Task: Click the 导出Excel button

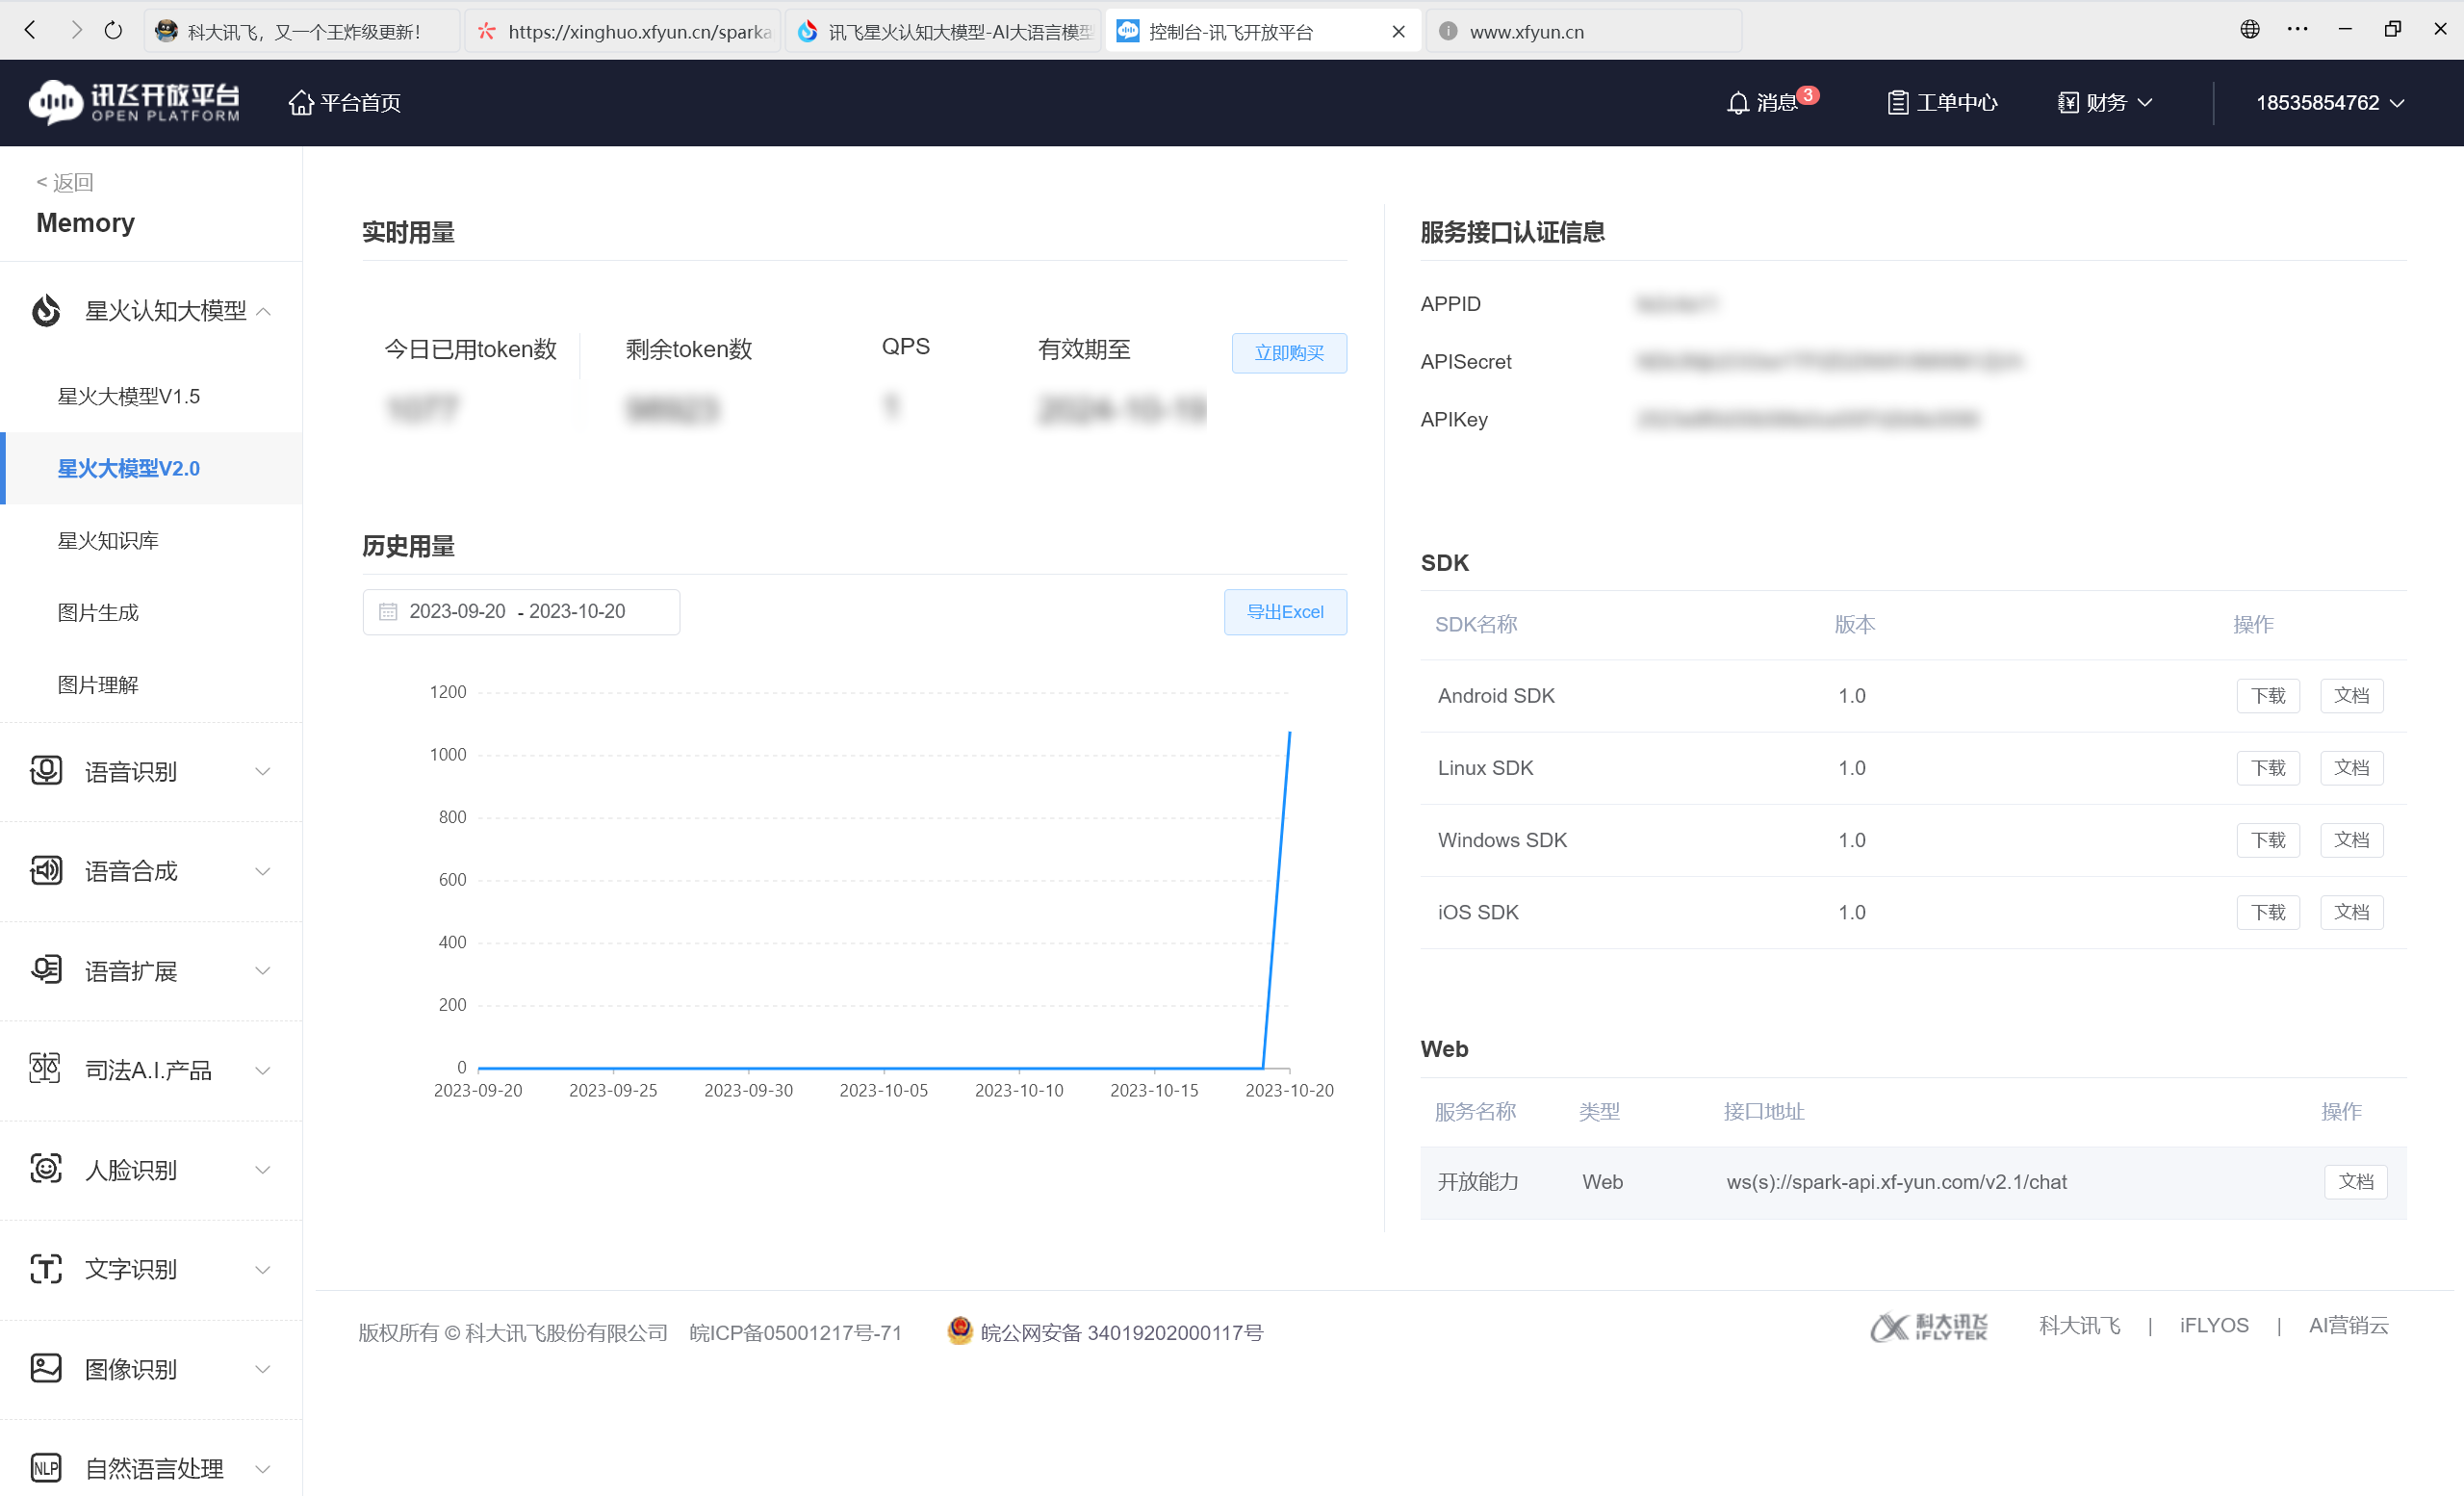Action: 1285,612
